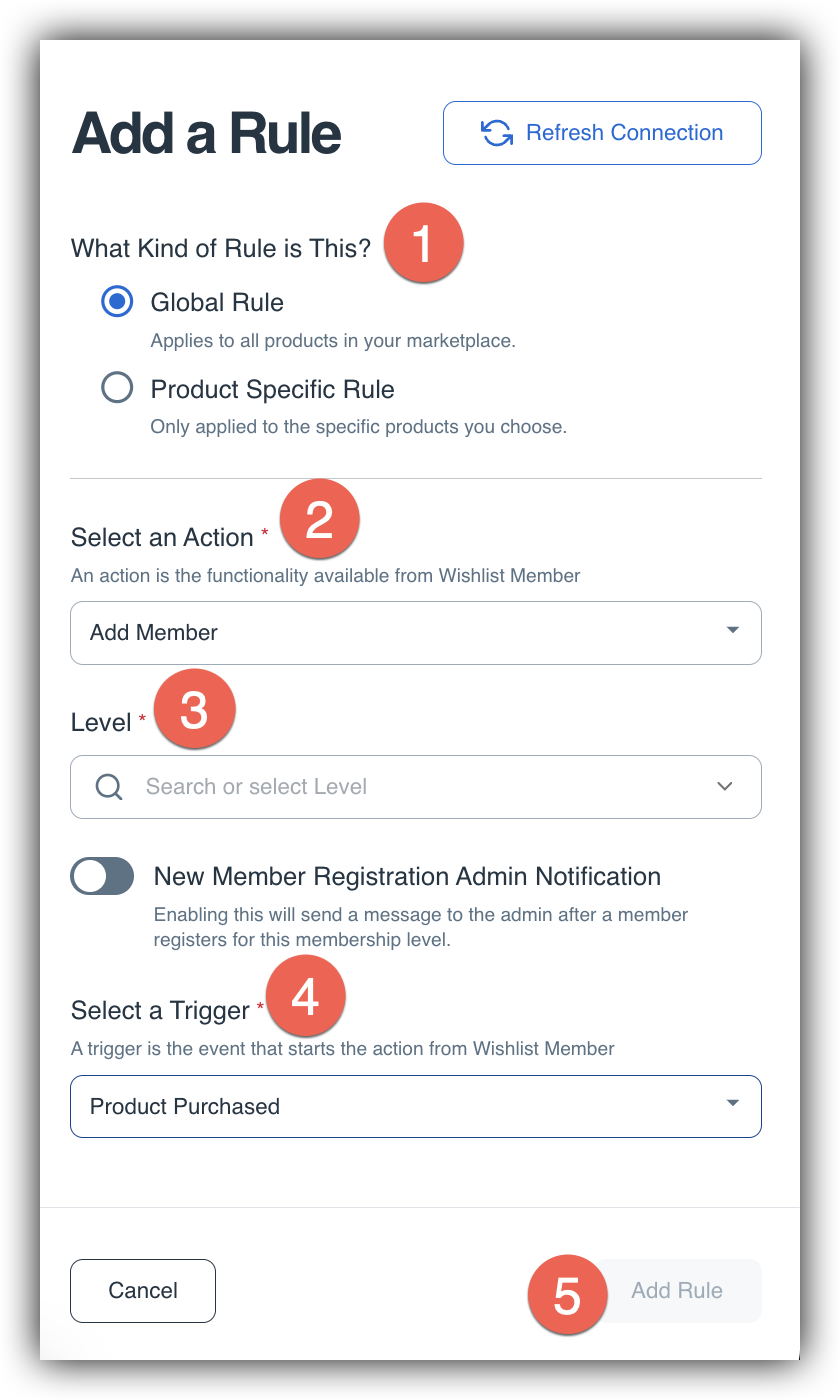Click the refresh arrows icon

(x=497, y=133)
